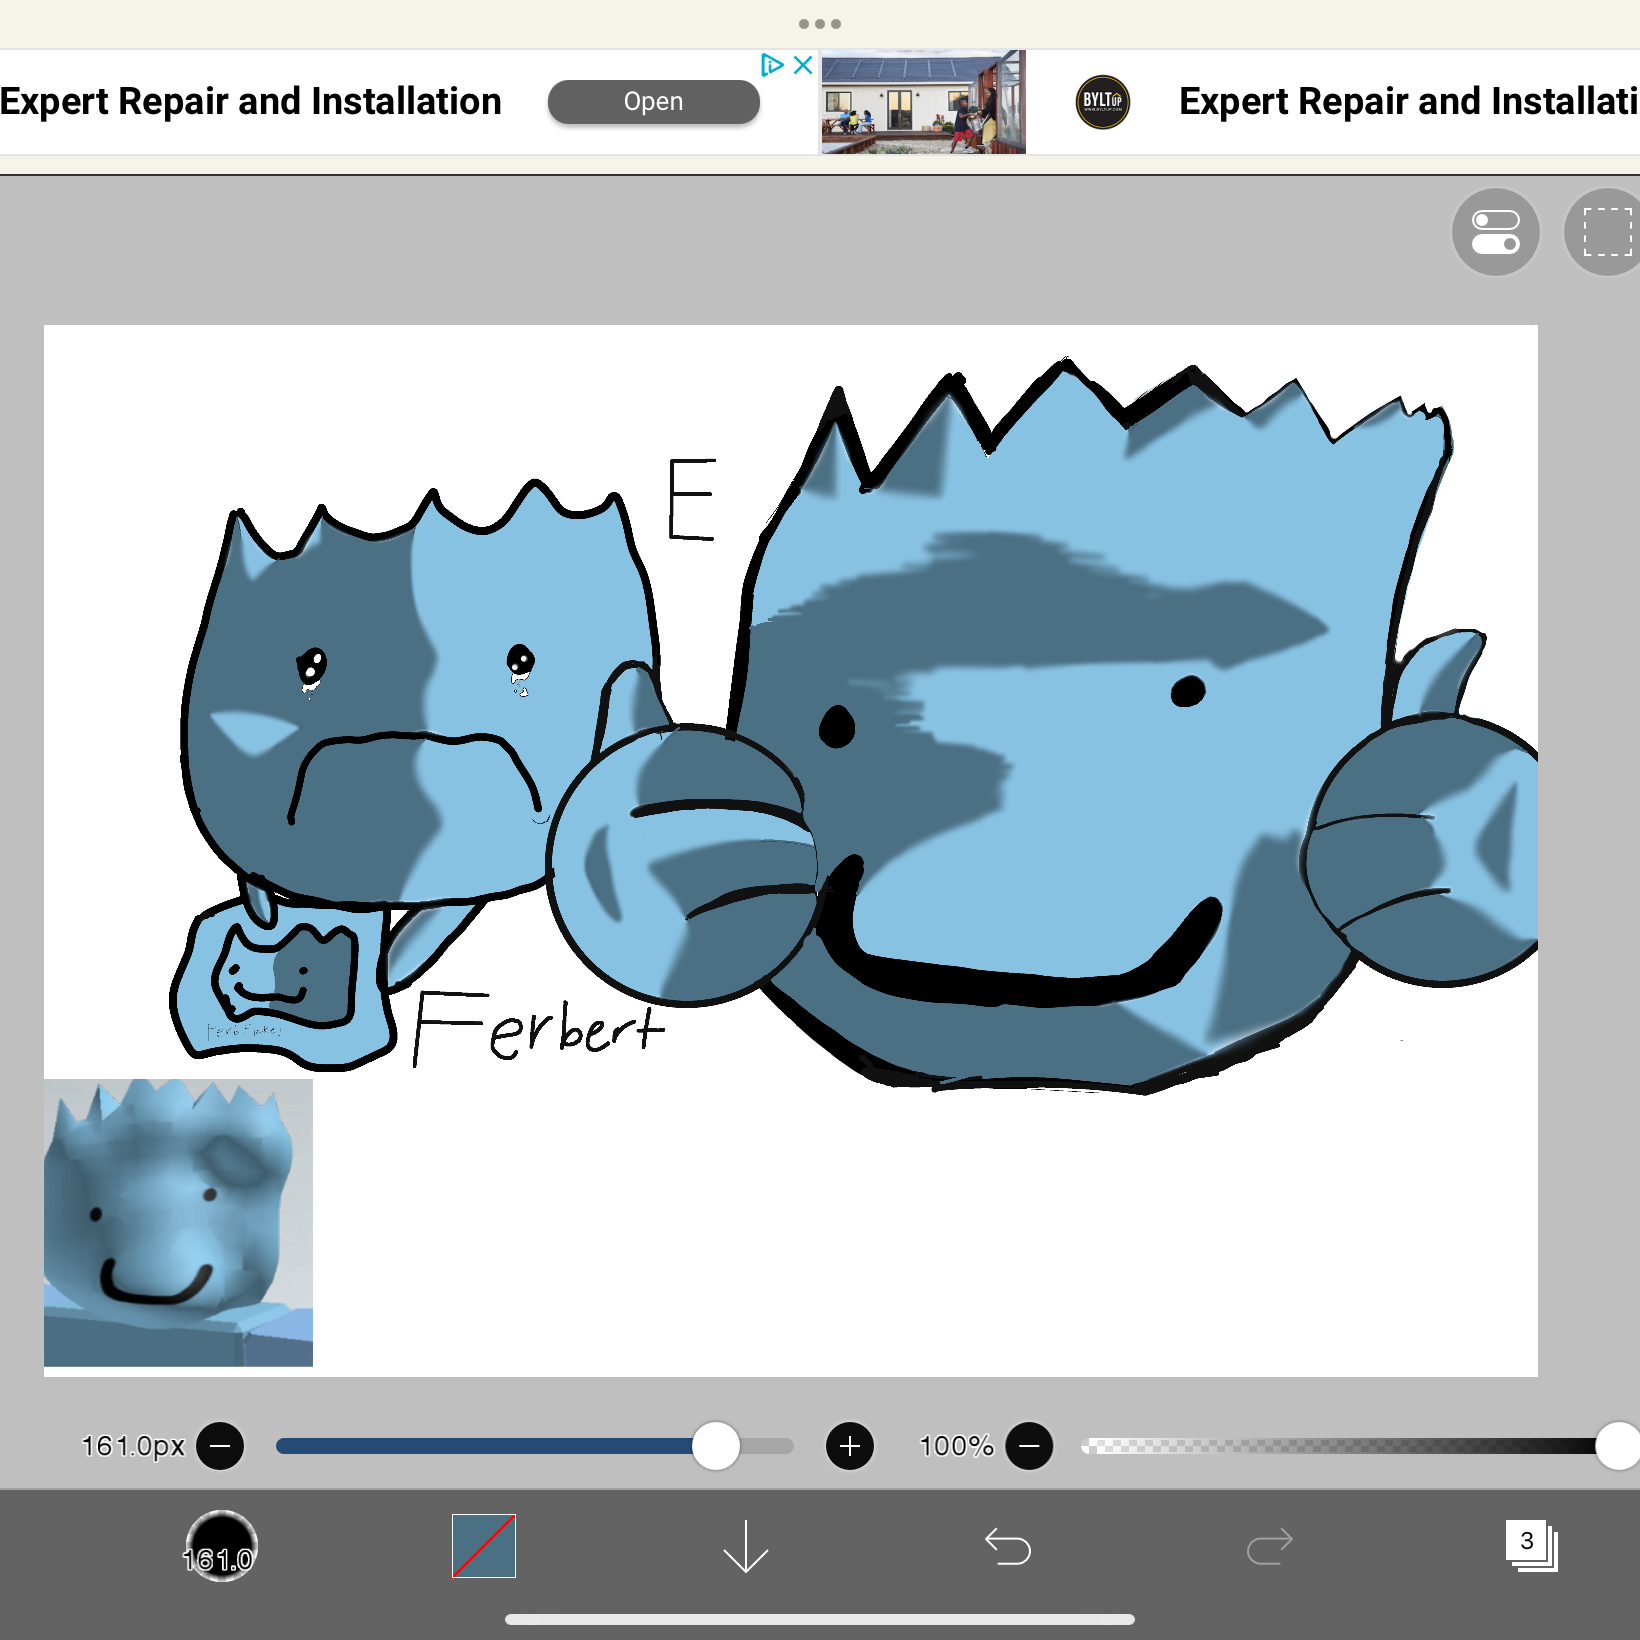Toggle the stabilizer switch icon
The image size is (1640, 1640).
(1495, 232)
